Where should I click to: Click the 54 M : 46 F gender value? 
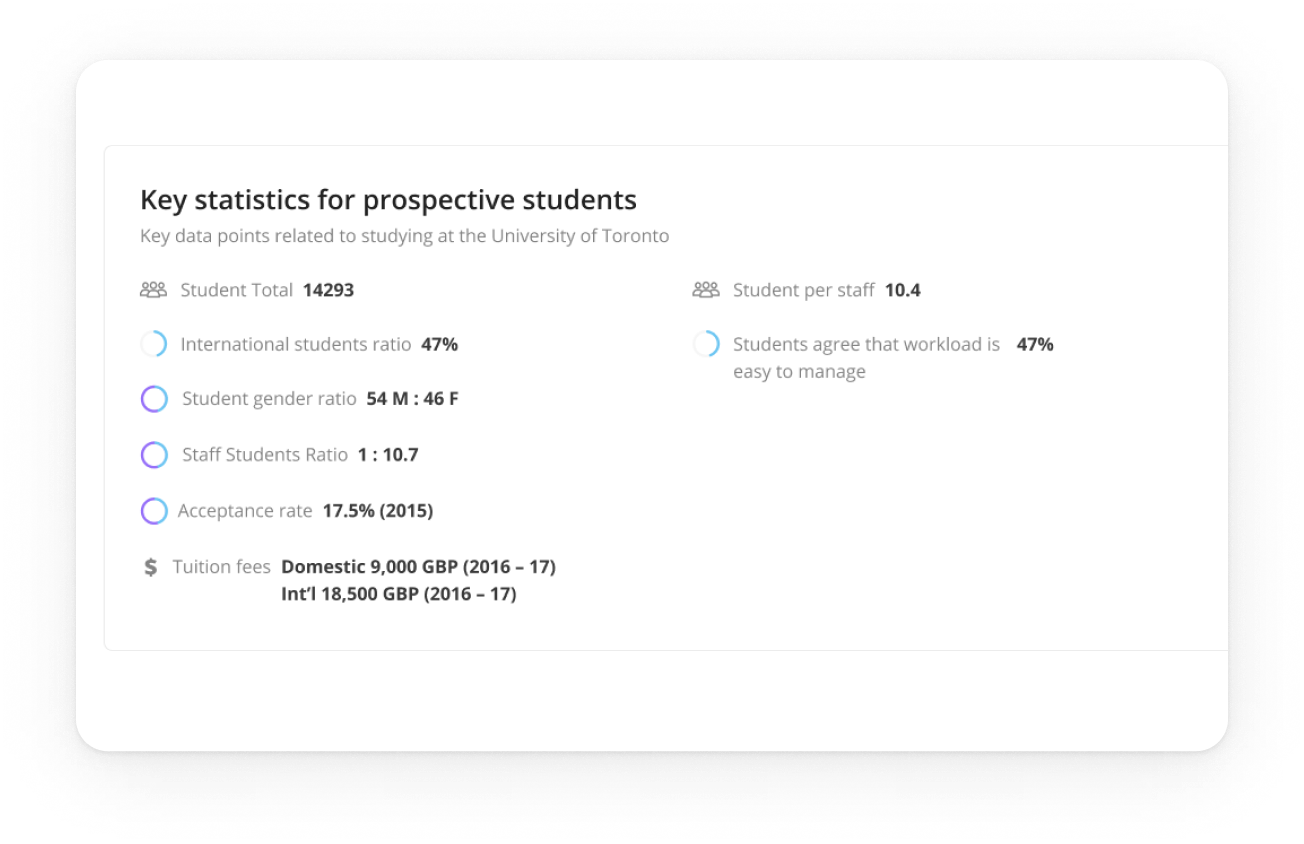click(412, 398)
